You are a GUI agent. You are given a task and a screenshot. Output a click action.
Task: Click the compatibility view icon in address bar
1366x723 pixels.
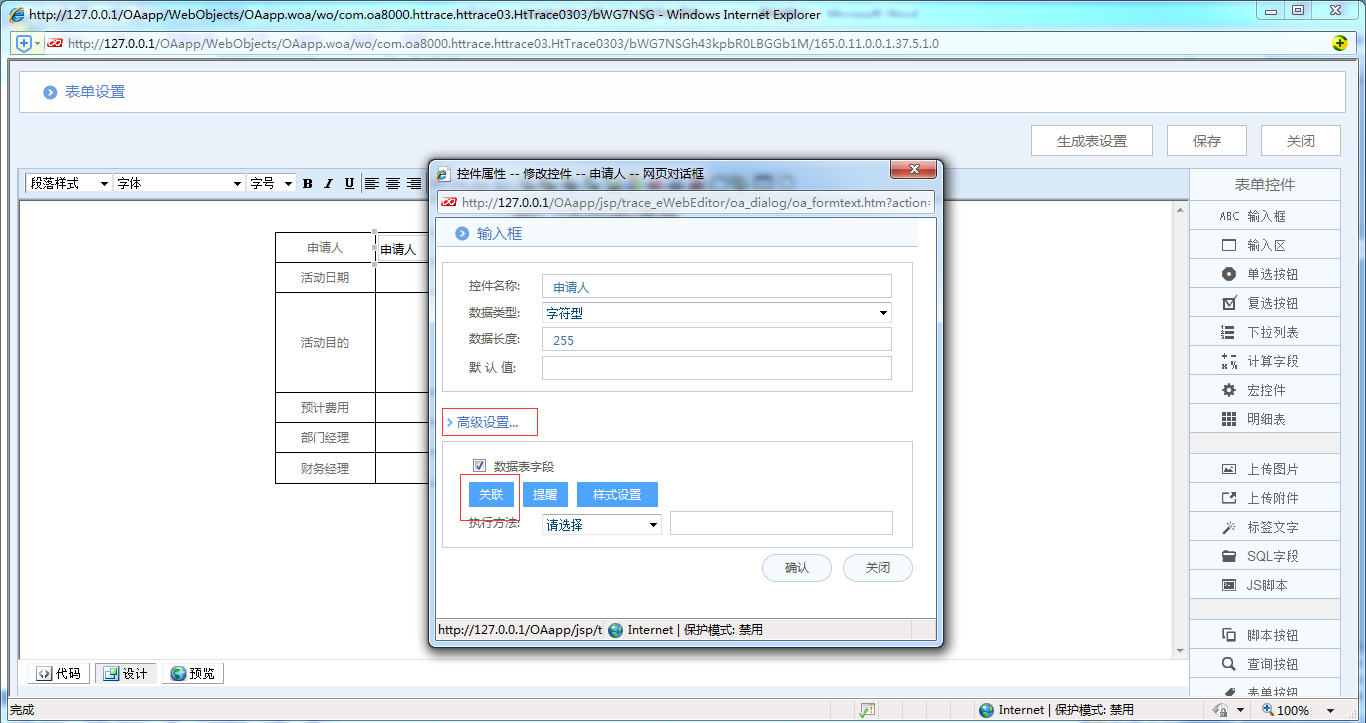(1340, 43)
